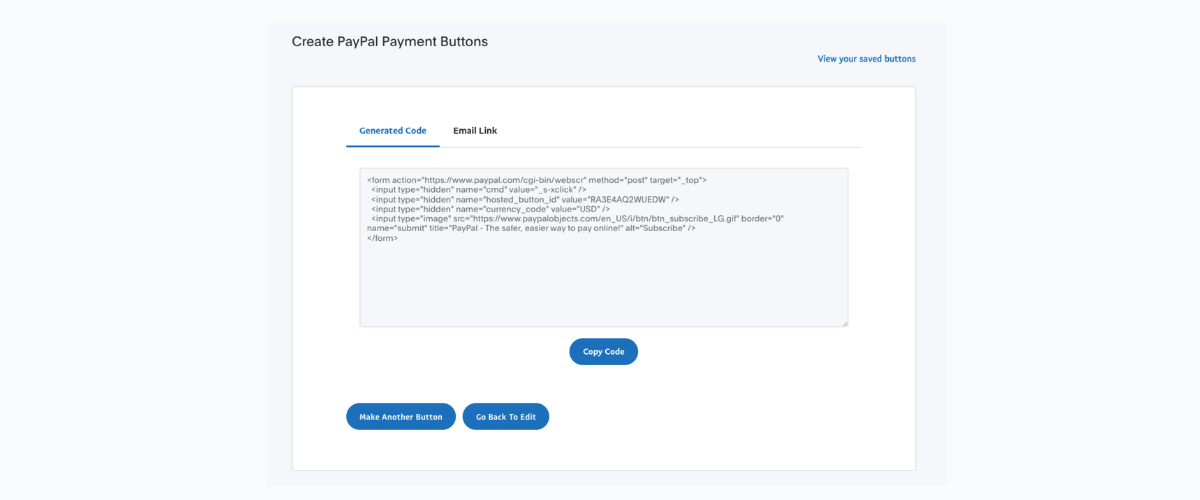Click Go Back To Edit button
This screenshot has width=1200, height=500.
pyautogui.click(x=506, y=416)
